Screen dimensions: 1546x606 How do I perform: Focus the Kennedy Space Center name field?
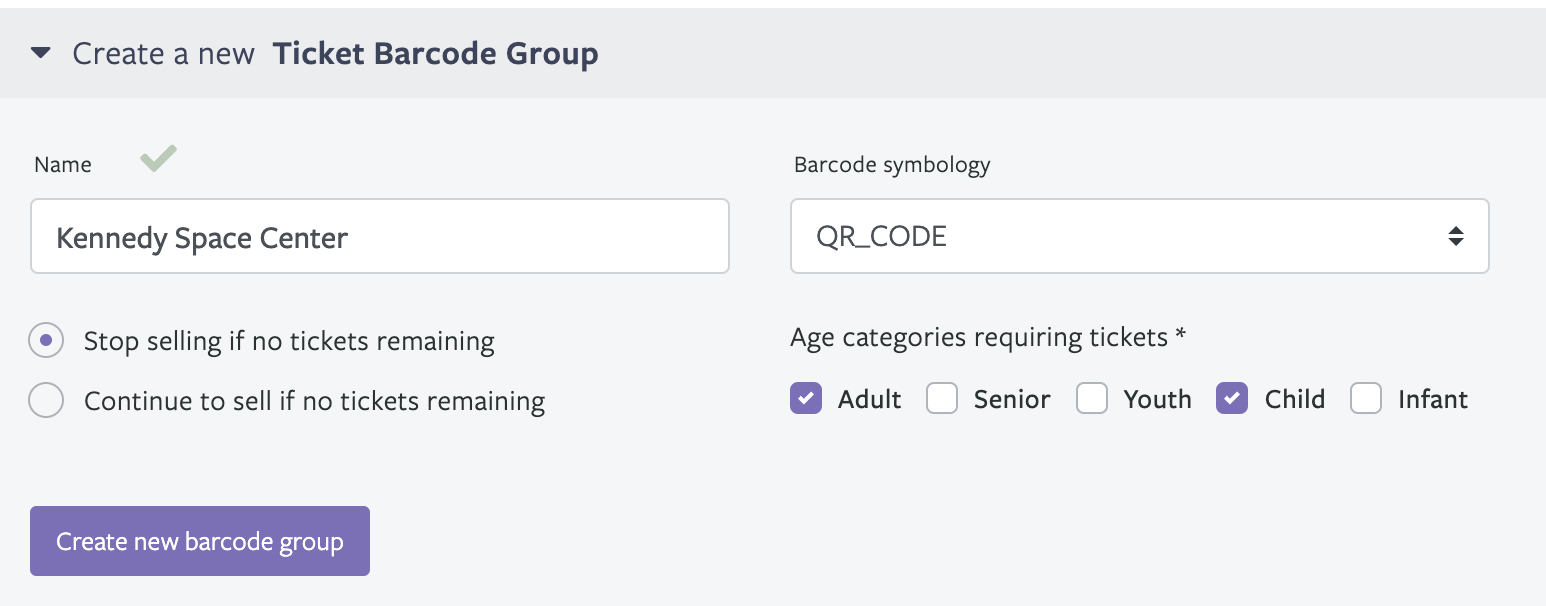[x=380, y=236]
